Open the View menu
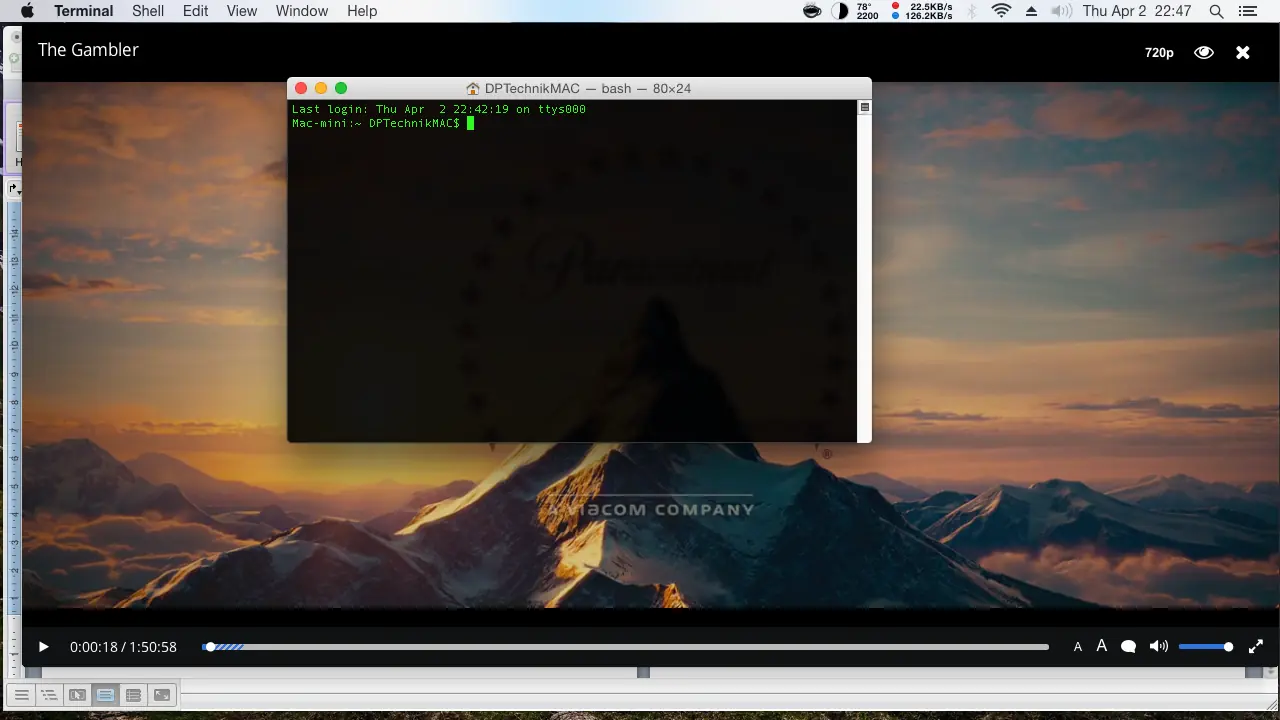 click(242, 11)
